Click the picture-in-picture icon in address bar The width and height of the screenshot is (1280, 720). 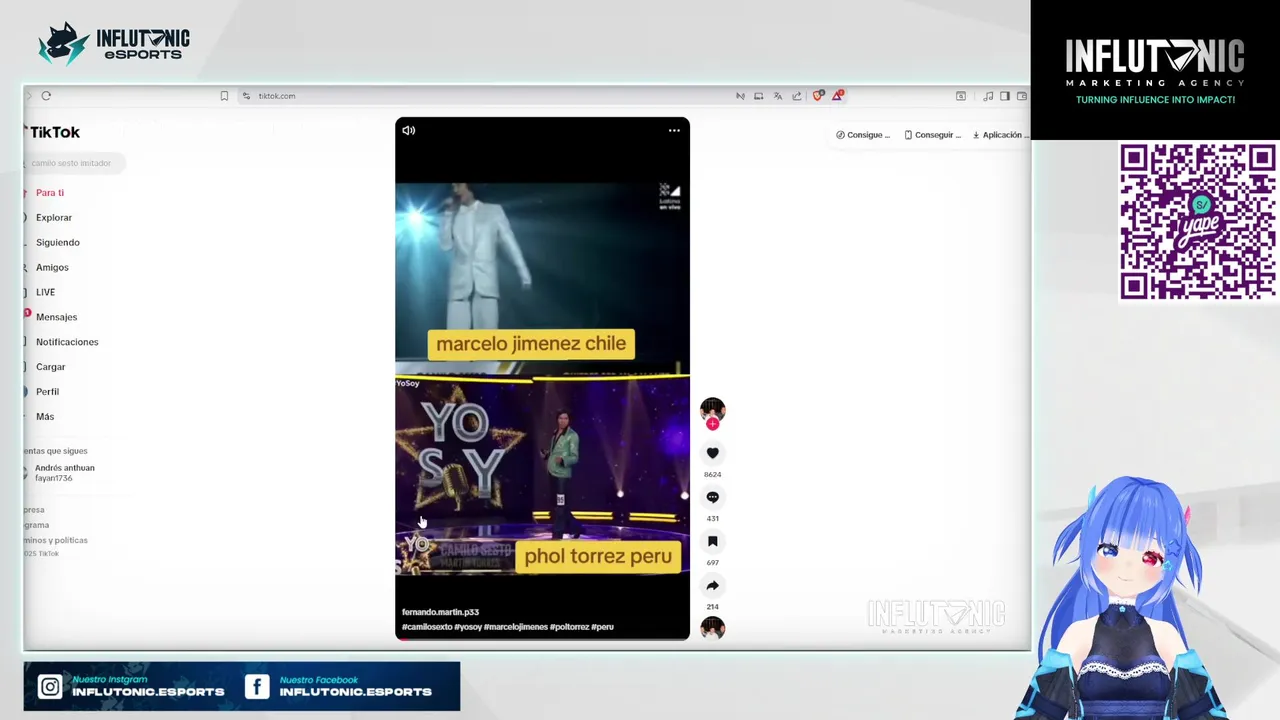point(758,96)
